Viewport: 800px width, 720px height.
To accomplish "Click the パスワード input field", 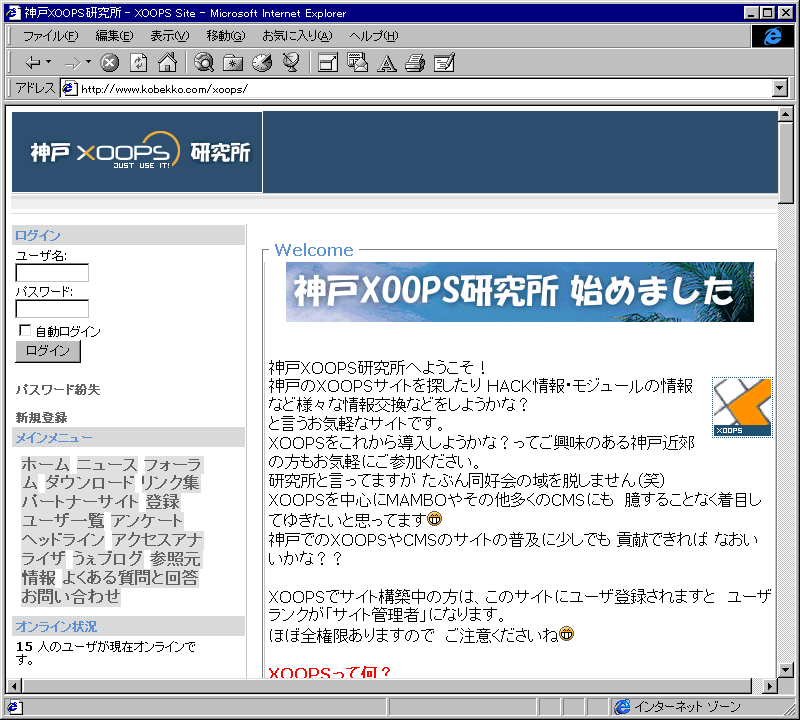I will [x=52, y=308].
